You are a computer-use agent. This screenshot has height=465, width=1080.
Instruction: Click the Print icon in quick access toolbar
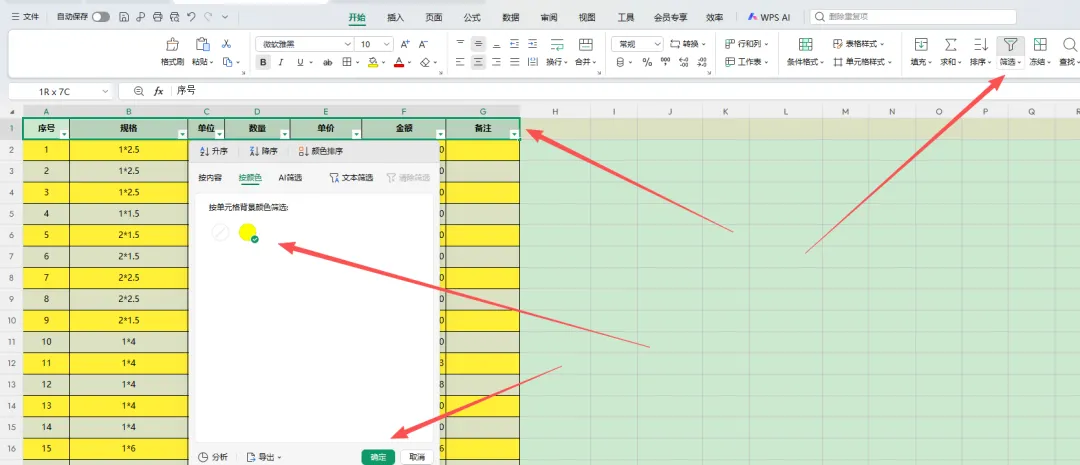click(x=158, y=17)
